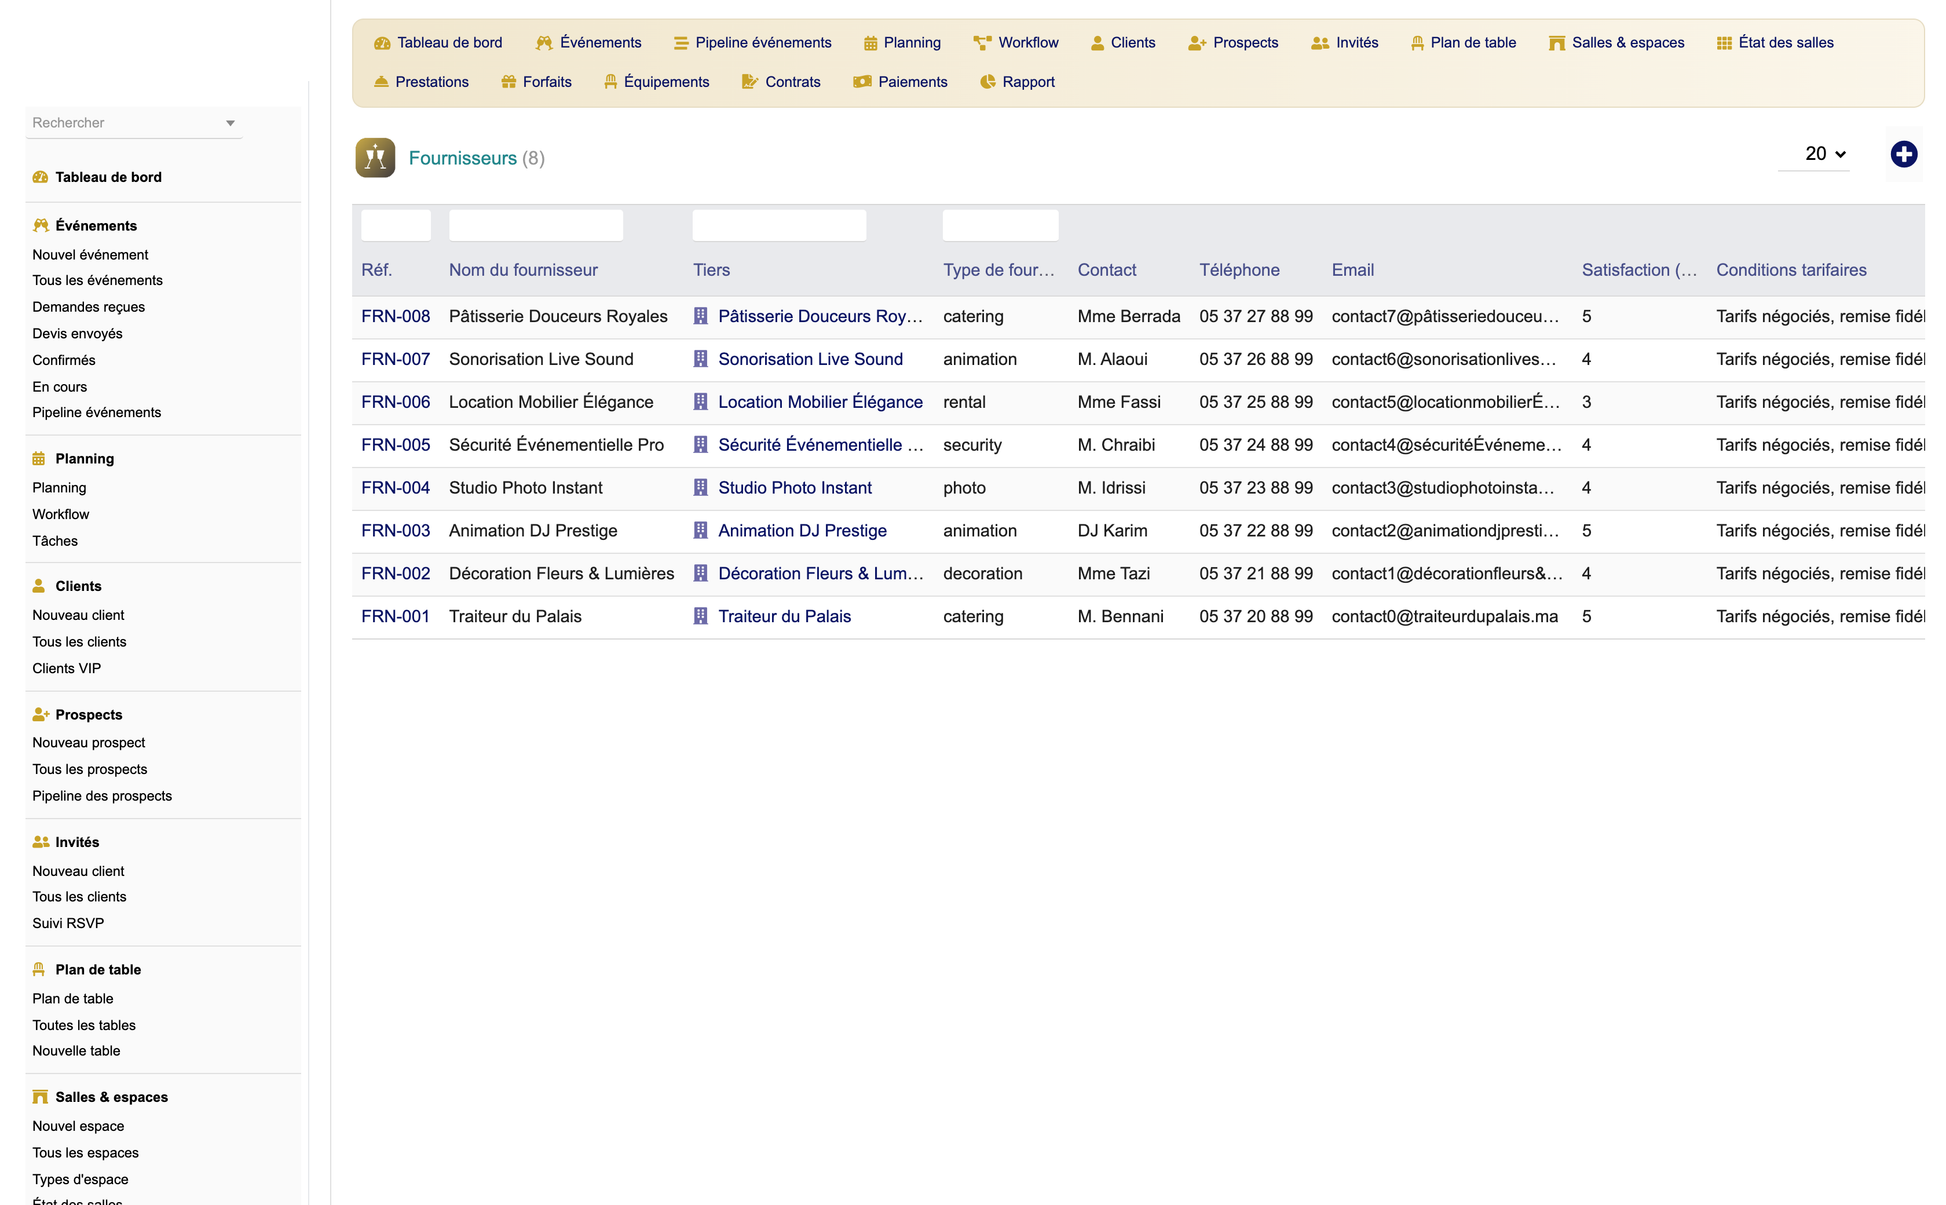Click the Tableau de bord icon in top bar

click(382, 43)
